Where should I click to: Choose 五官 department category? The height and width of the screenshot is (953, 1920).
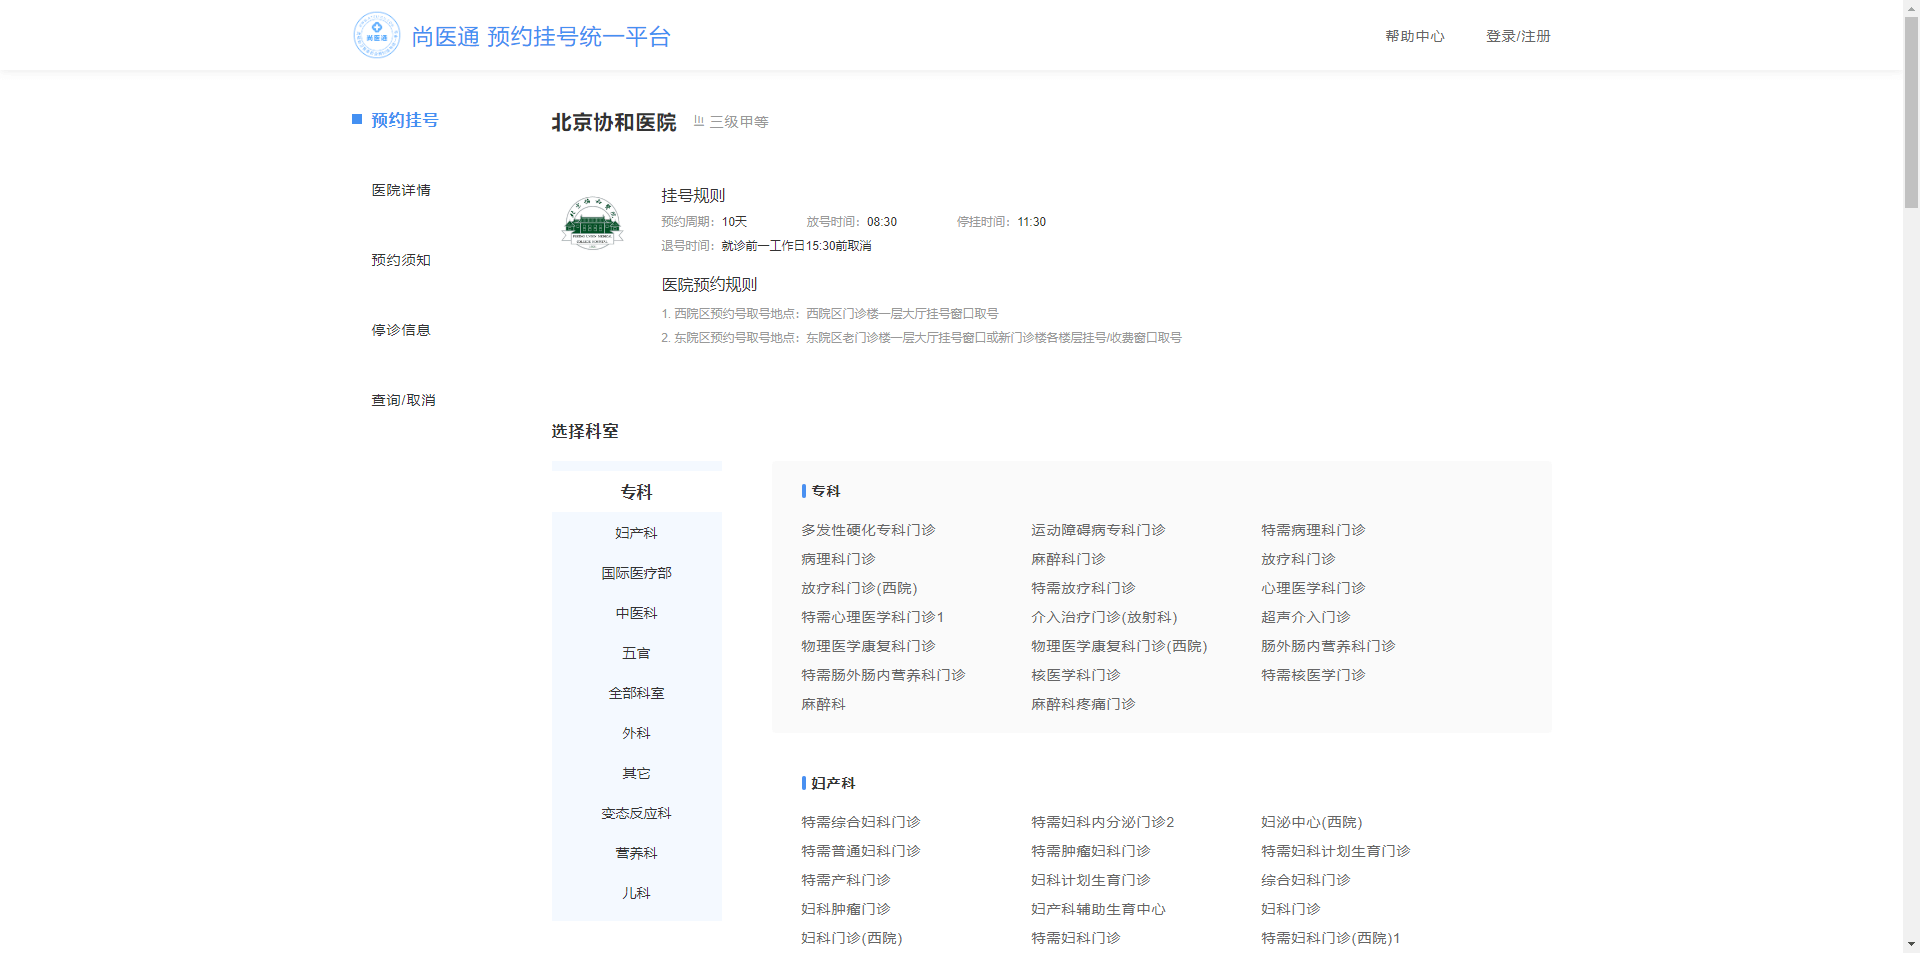point(636,653)
